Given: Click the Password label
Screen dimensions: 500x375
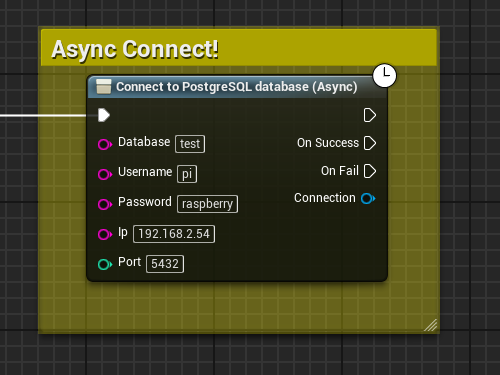Looking at the screenshot, I should point(145,202).
